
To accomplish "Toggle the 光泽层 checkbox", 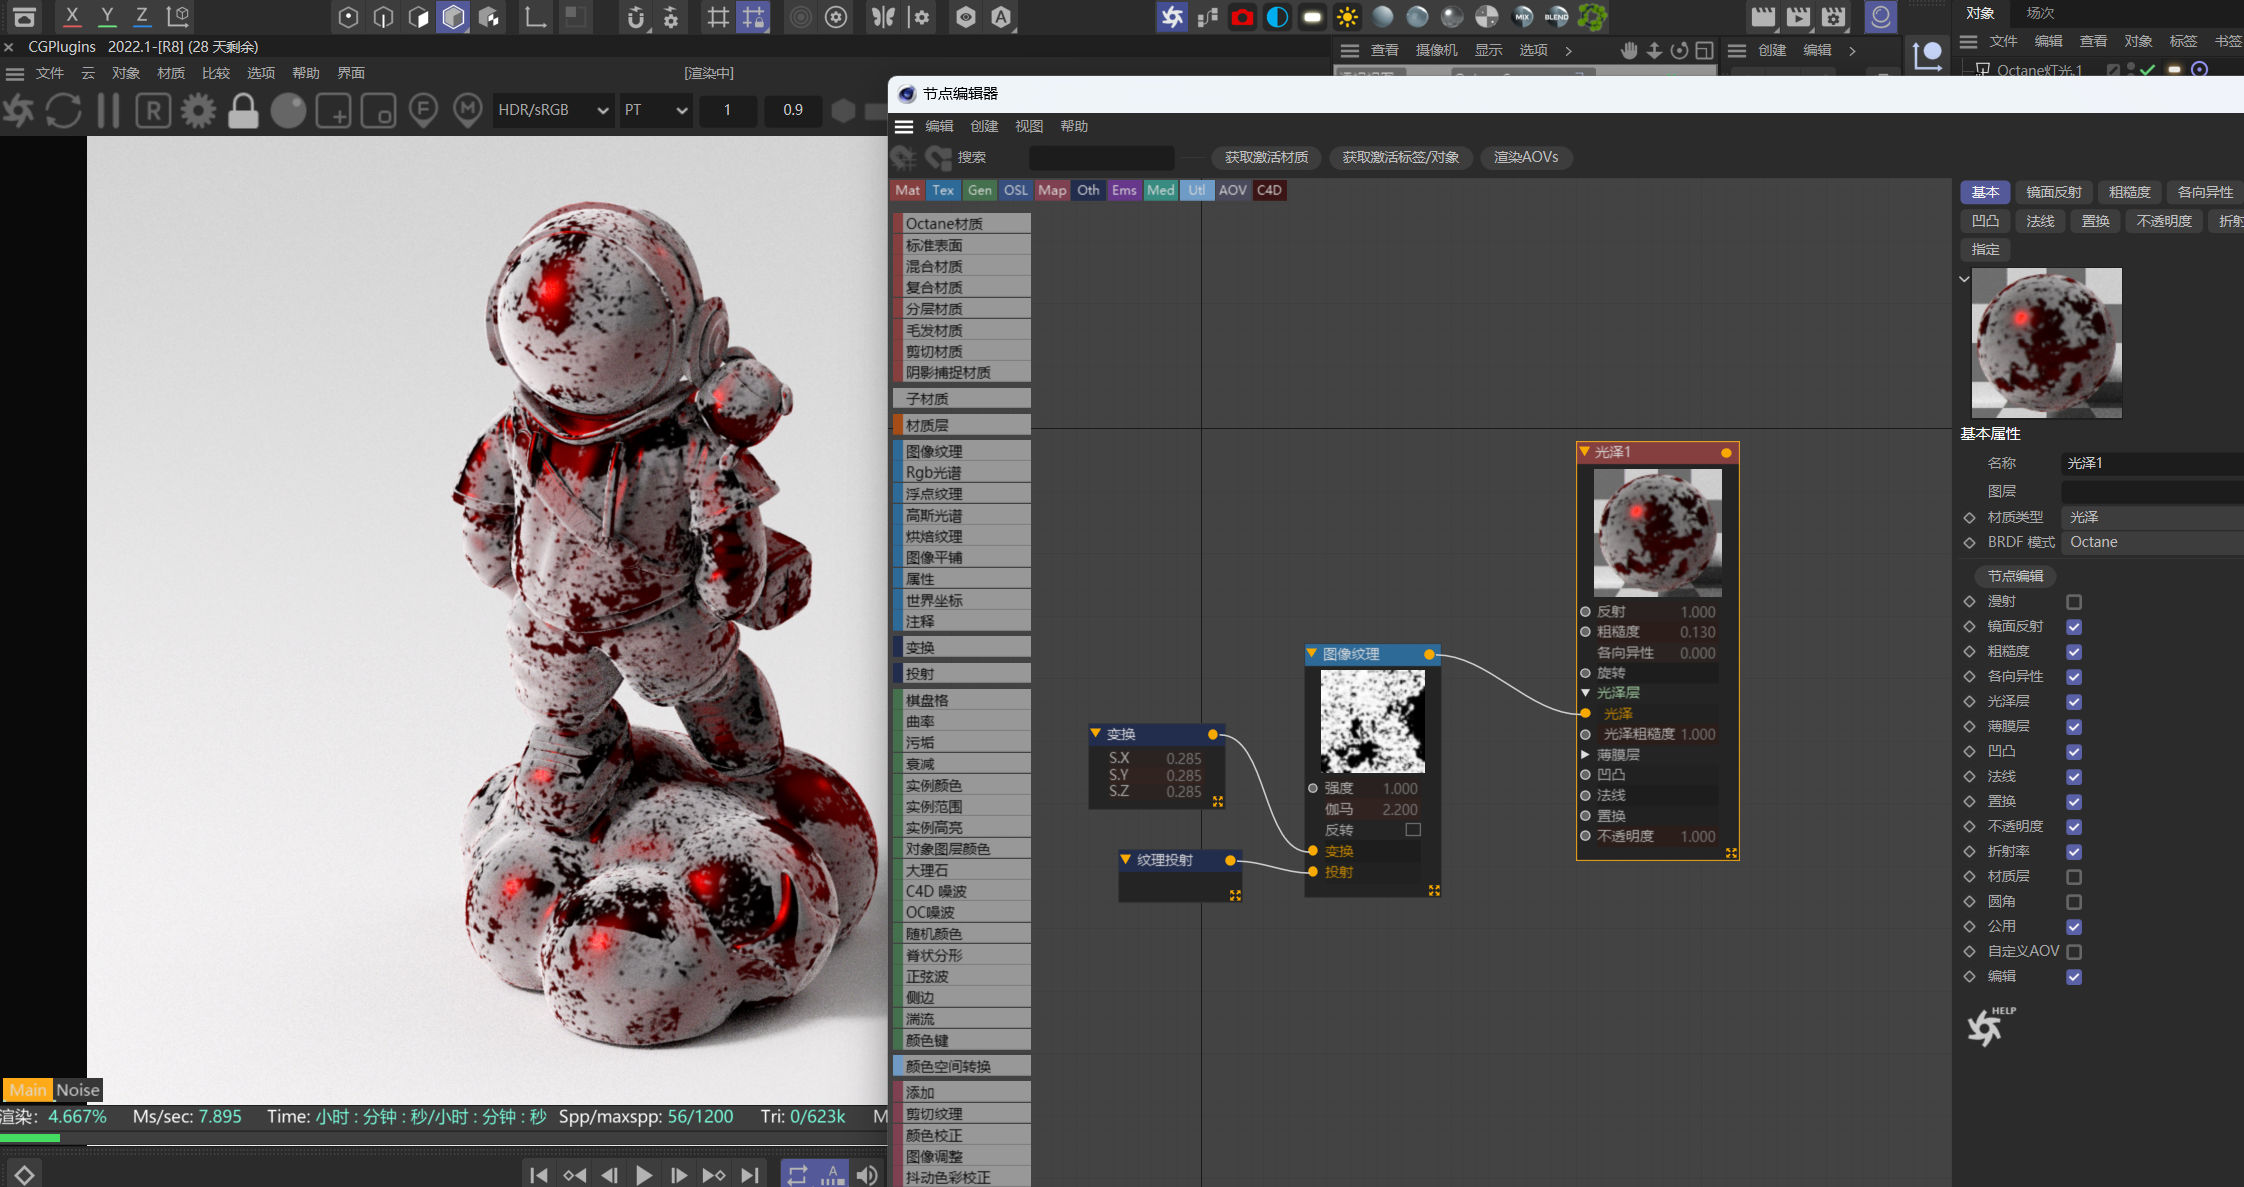I will point(2074,702).
